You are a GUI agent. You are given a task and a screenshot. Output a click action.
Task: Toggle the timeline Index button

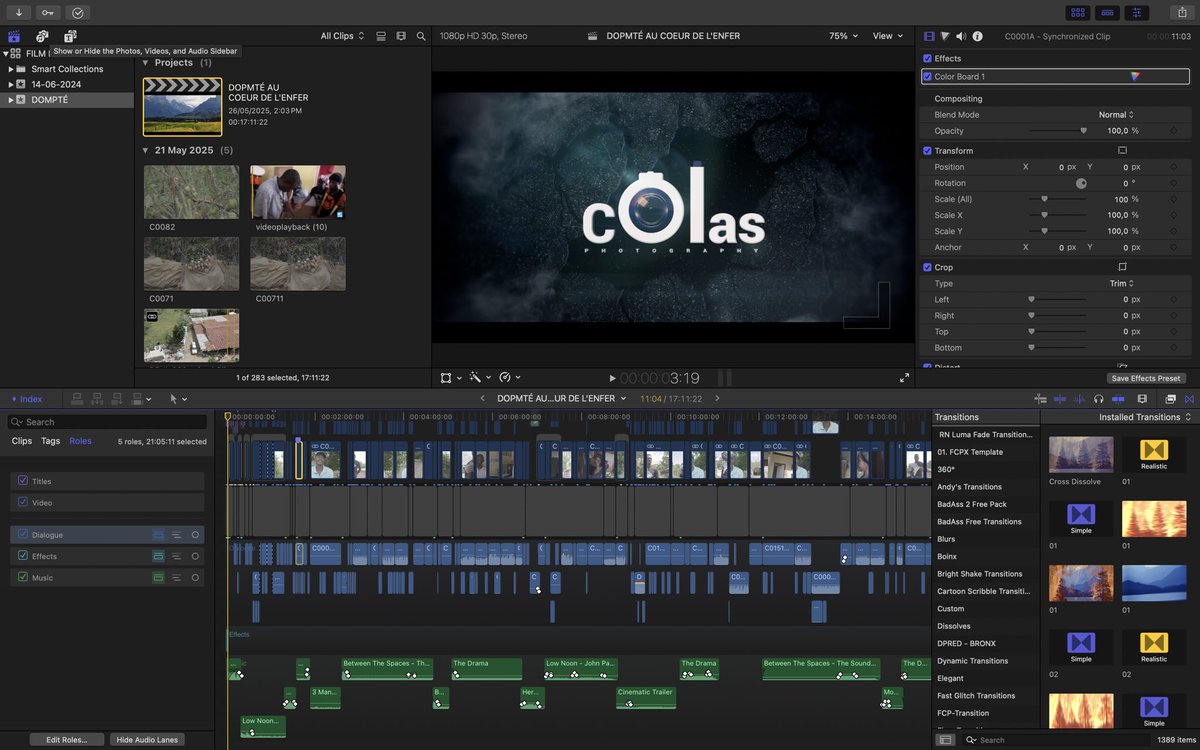26,399
